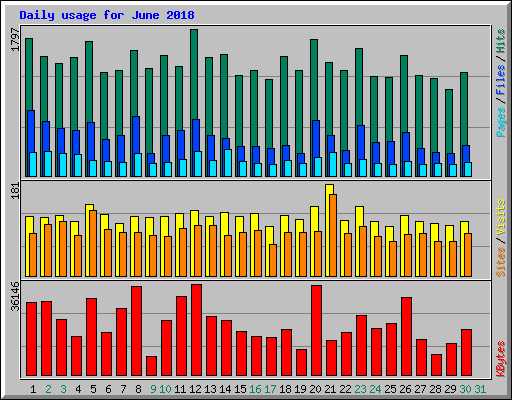Click green day label 30

[x=465, y=389]
